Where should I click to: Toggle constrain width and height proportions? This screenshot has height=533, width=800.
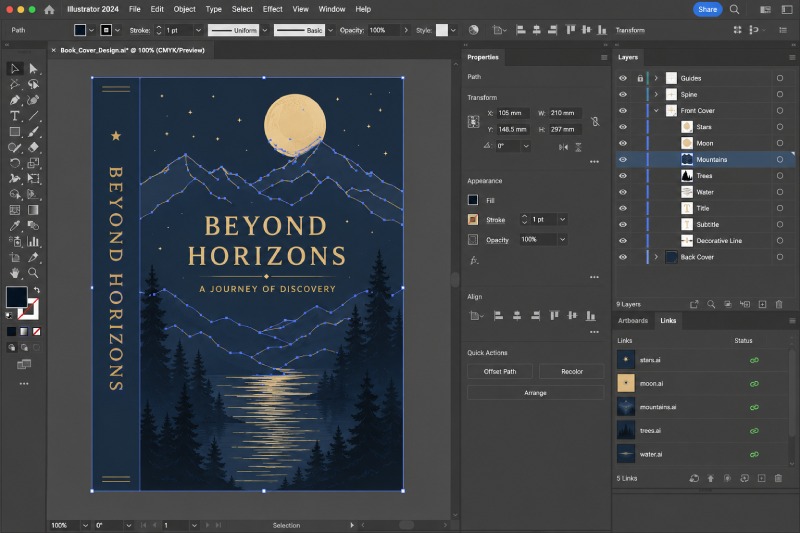click(595, 121)
